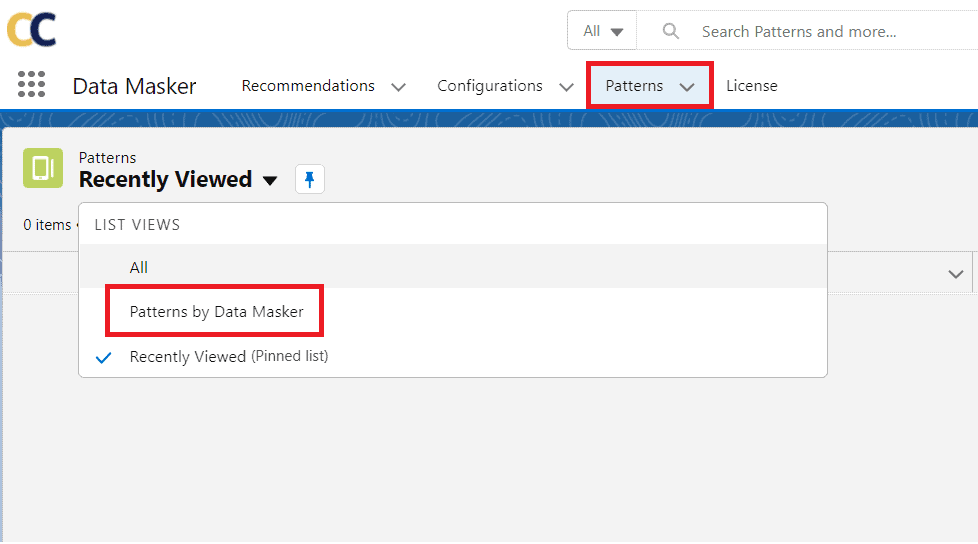Switch to the Recommendations tab
978x544 pixels.
[308, 86]
